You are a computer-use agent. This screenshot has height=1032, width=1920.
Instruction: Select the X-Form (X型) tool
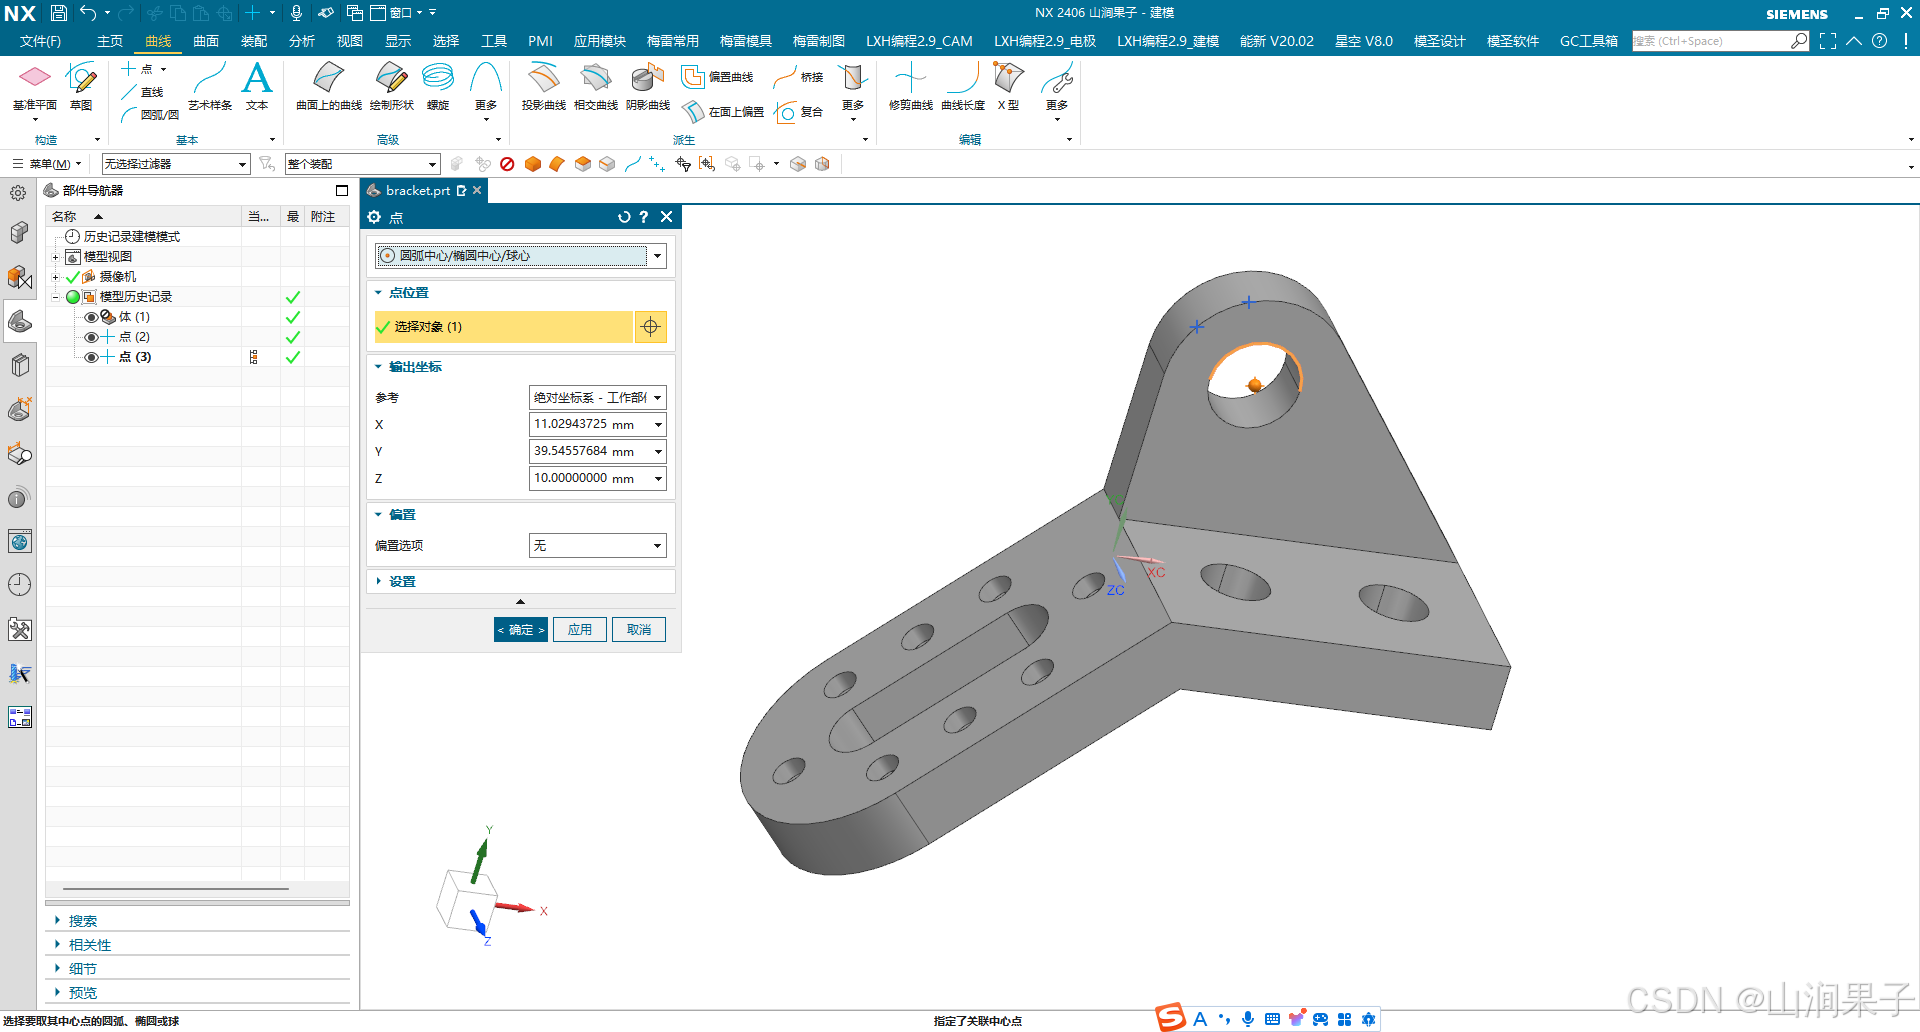click(1008, 87)
